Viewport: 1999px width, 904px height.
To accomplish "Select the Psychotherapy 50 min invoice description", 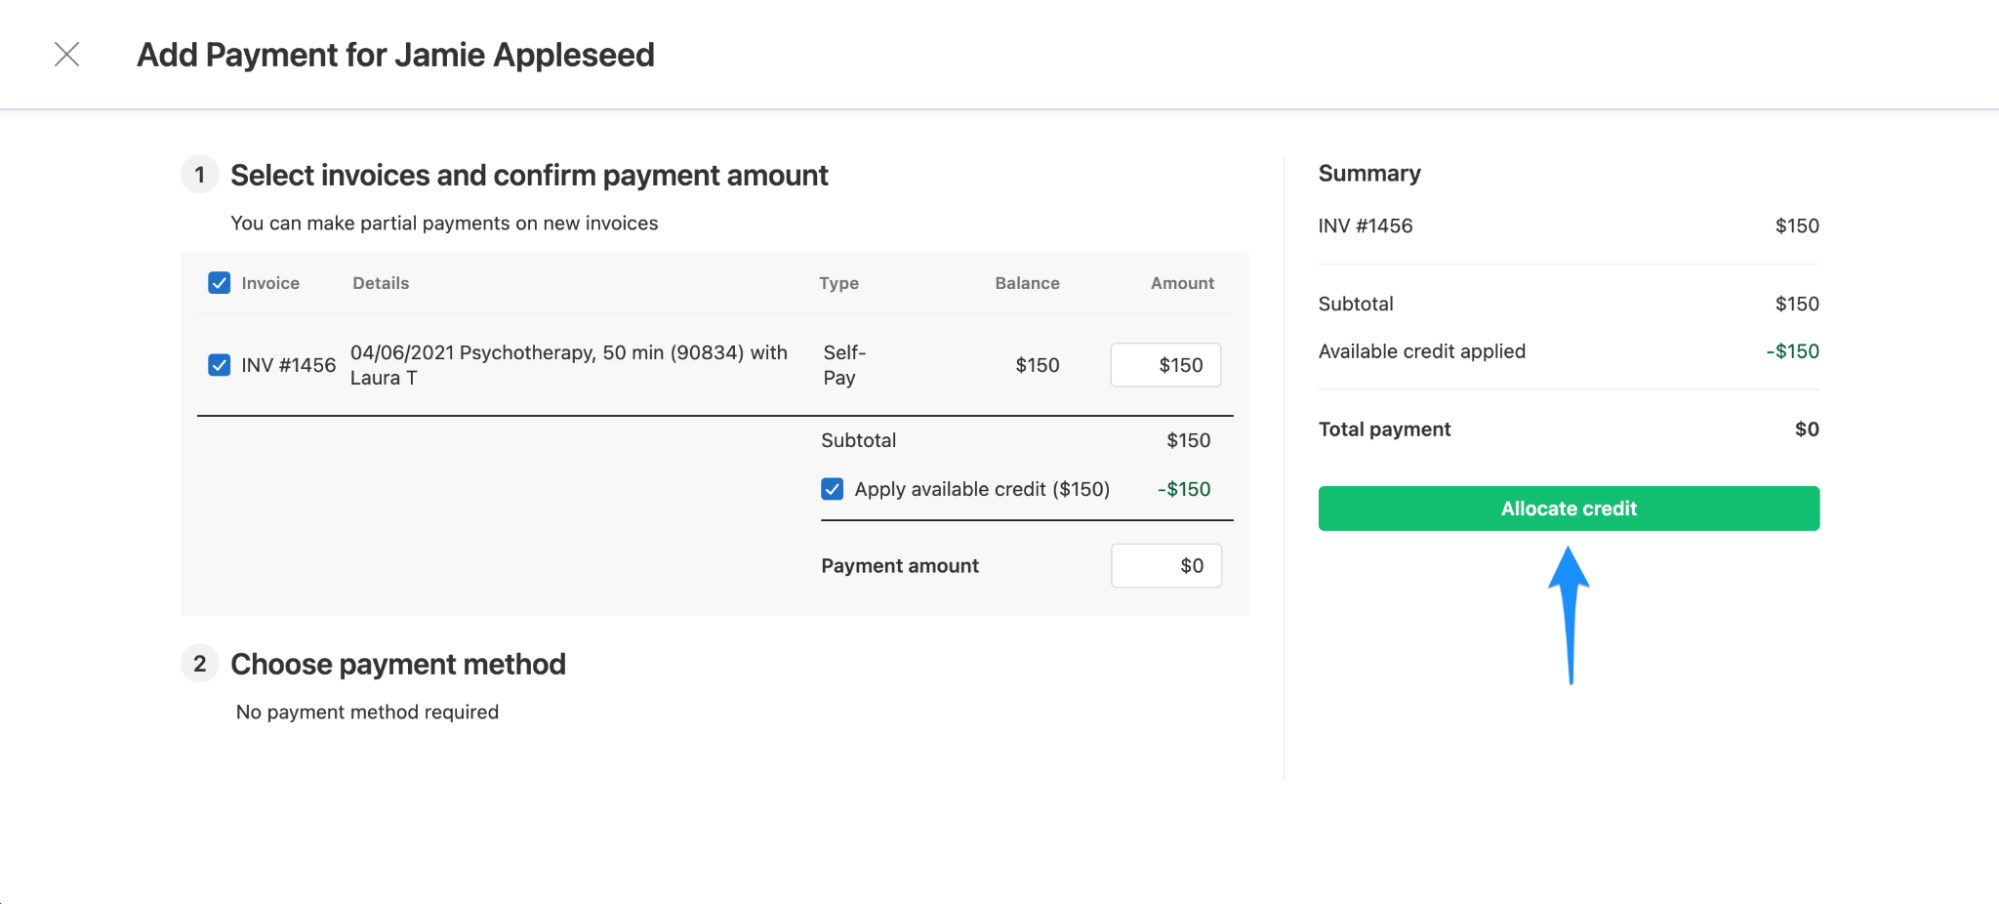I will (568, 365).
